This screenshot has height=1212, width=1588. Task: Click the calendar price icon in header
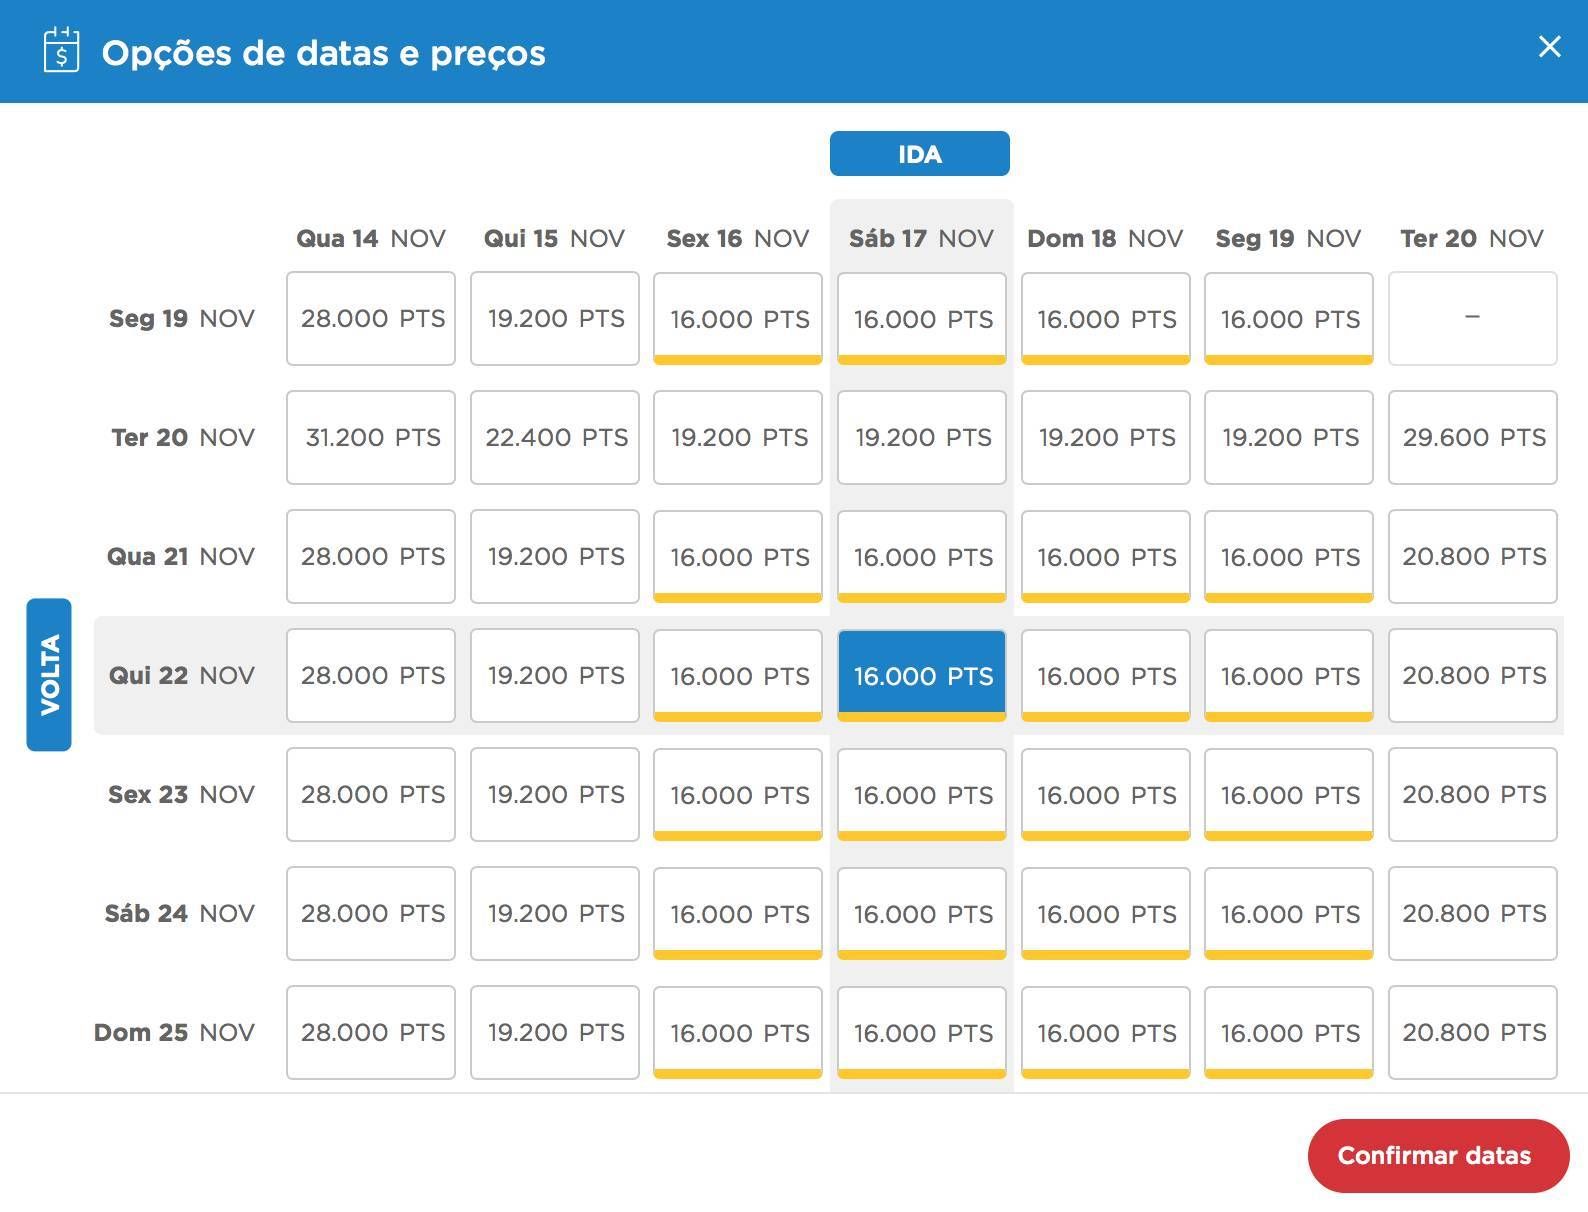pos(61,50)
